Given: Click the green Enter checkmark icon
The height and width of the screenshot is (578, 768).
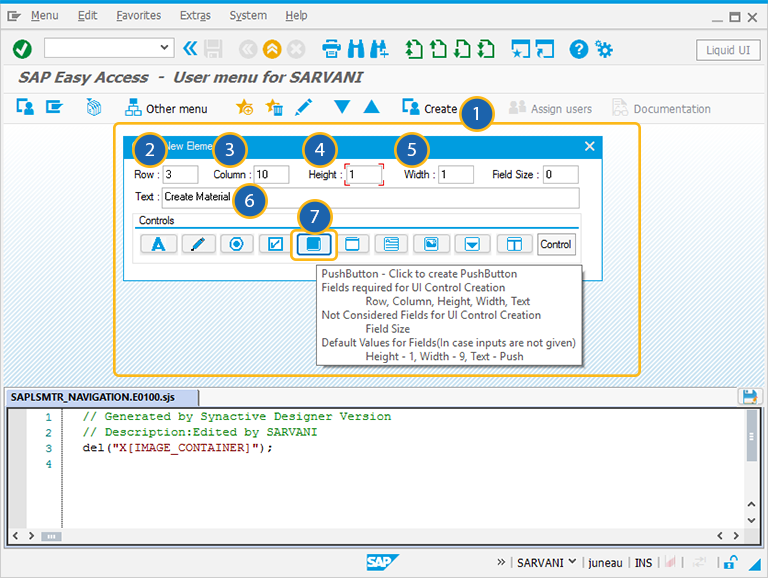Looking at the screenshot, I should (22, 49).
